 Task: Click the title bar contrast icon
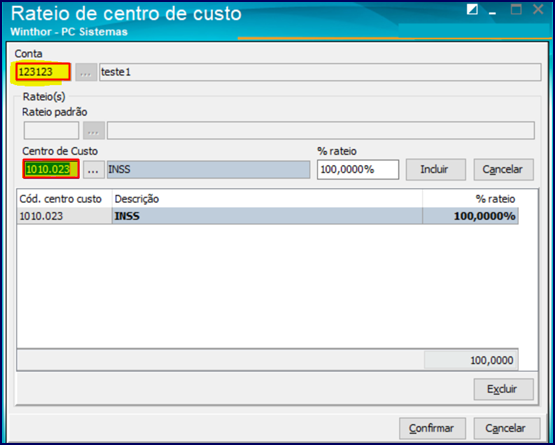pos(472,9)
